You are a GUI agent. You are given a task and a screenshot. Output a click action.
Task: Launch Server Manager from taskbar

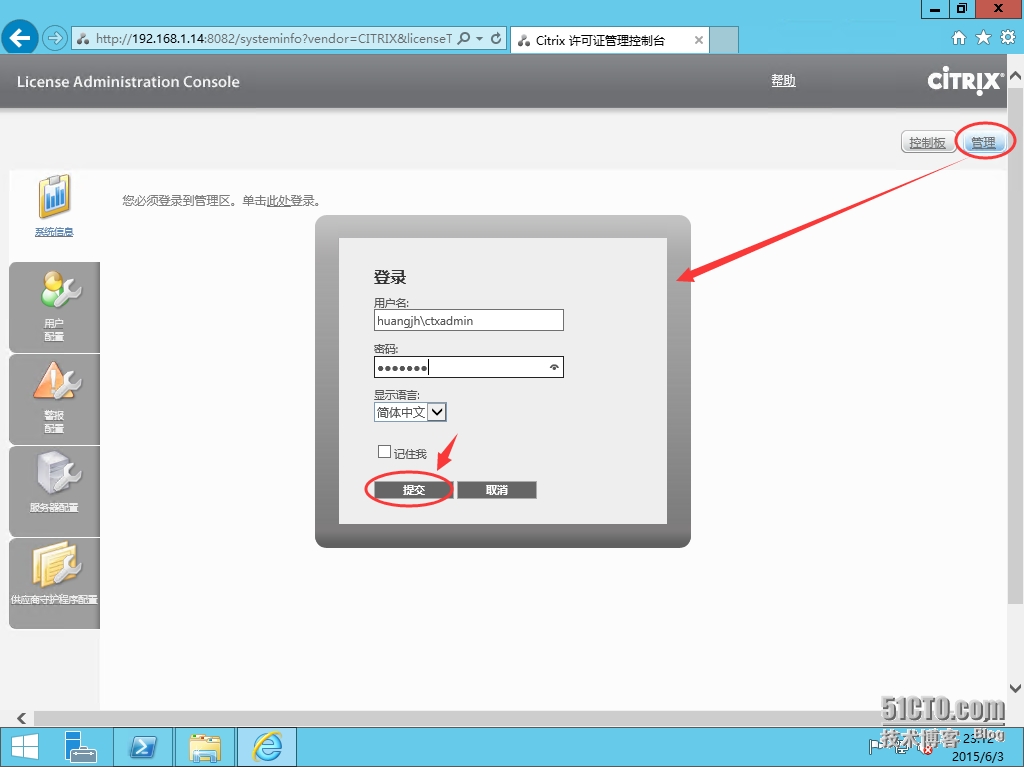81,747
